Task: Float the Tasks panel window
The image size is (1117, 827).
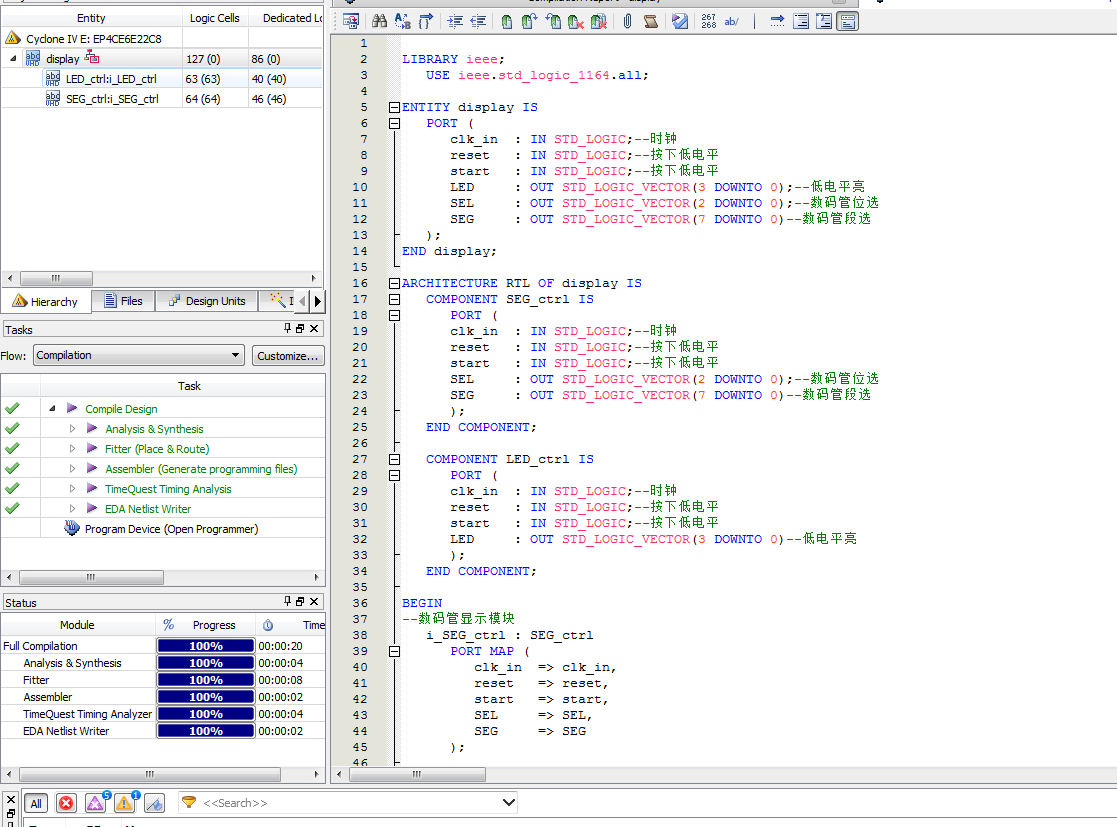Action: 300,328
